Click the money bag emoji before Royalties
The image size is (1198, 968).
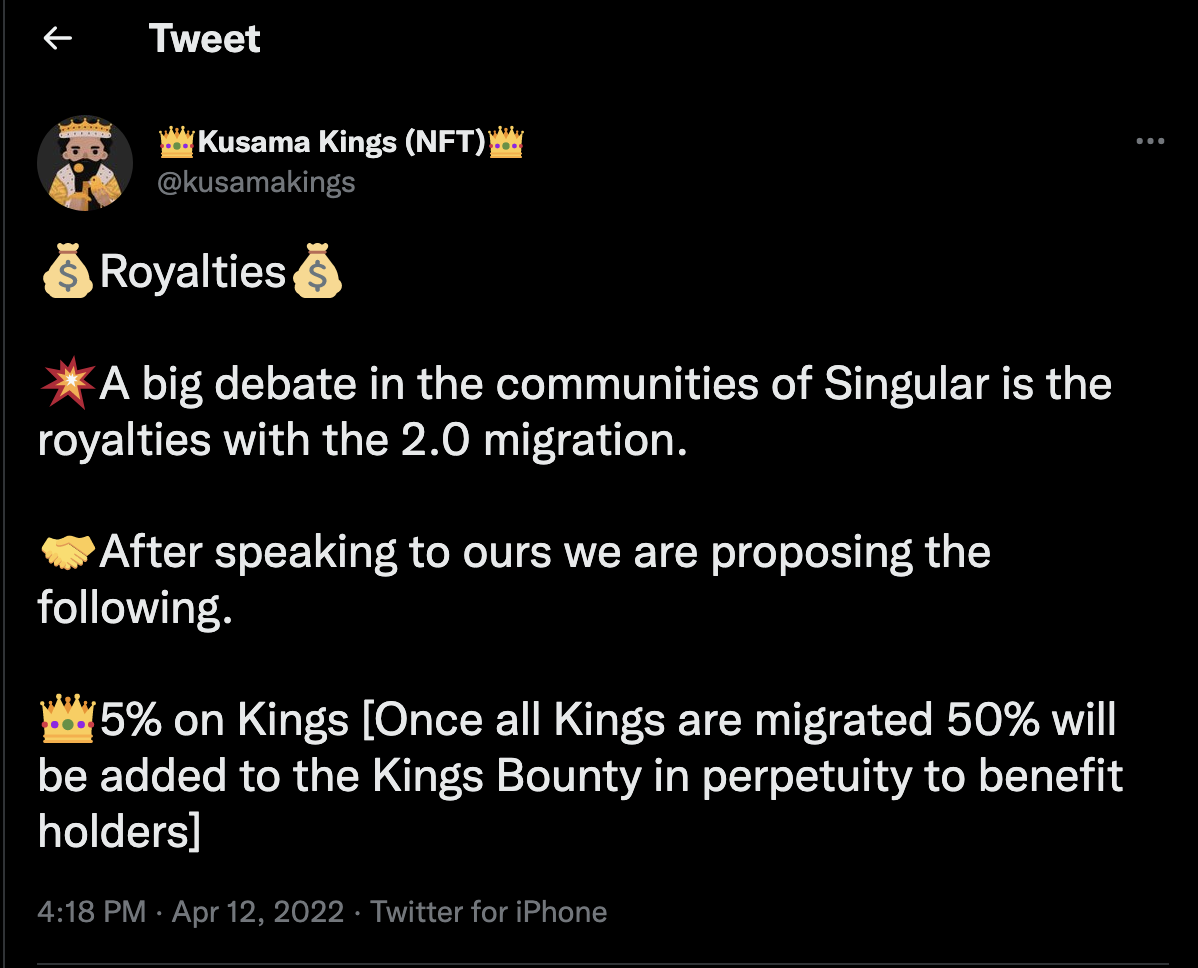67,272
